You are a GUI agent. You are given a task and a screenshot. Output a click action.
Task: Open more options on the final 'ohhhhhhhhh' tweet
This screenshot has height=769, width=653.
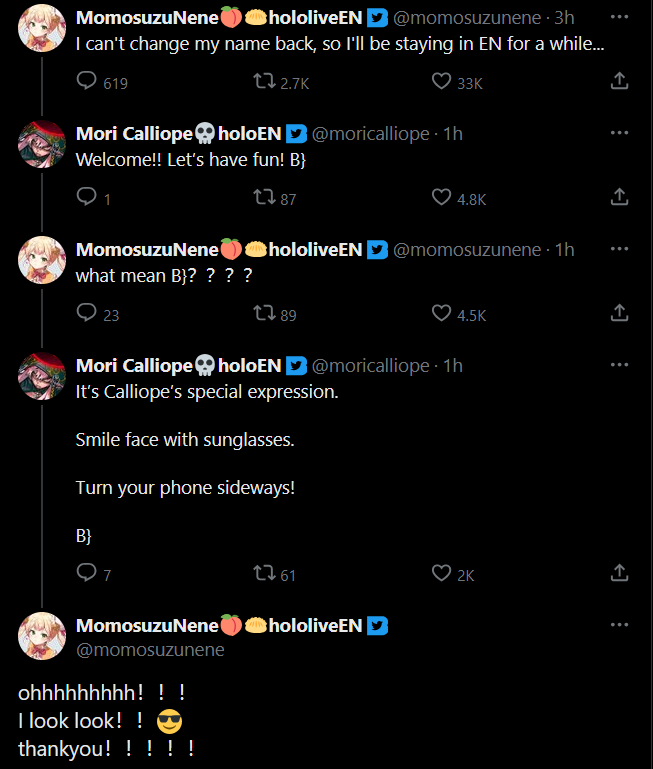pyautogui.click(x=619, y=625)
